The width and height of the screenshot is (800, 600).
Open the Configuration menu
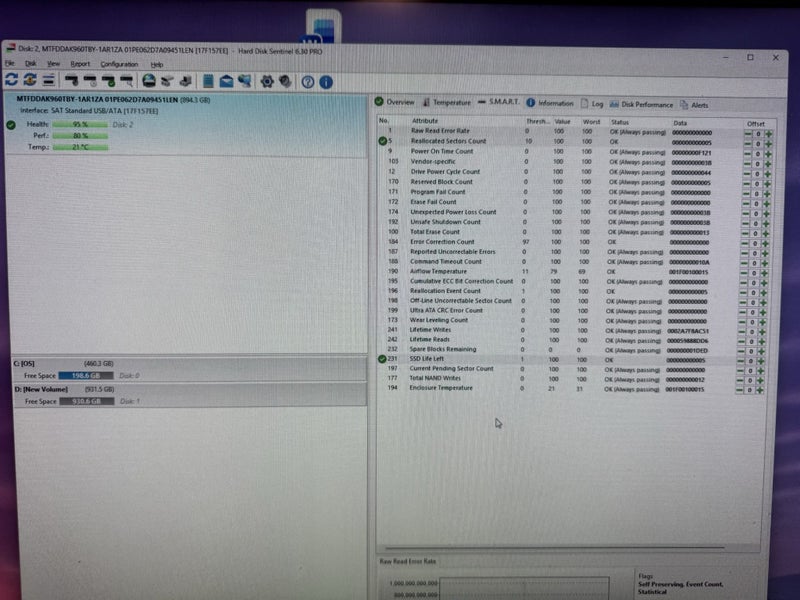(x=119, y=64)
